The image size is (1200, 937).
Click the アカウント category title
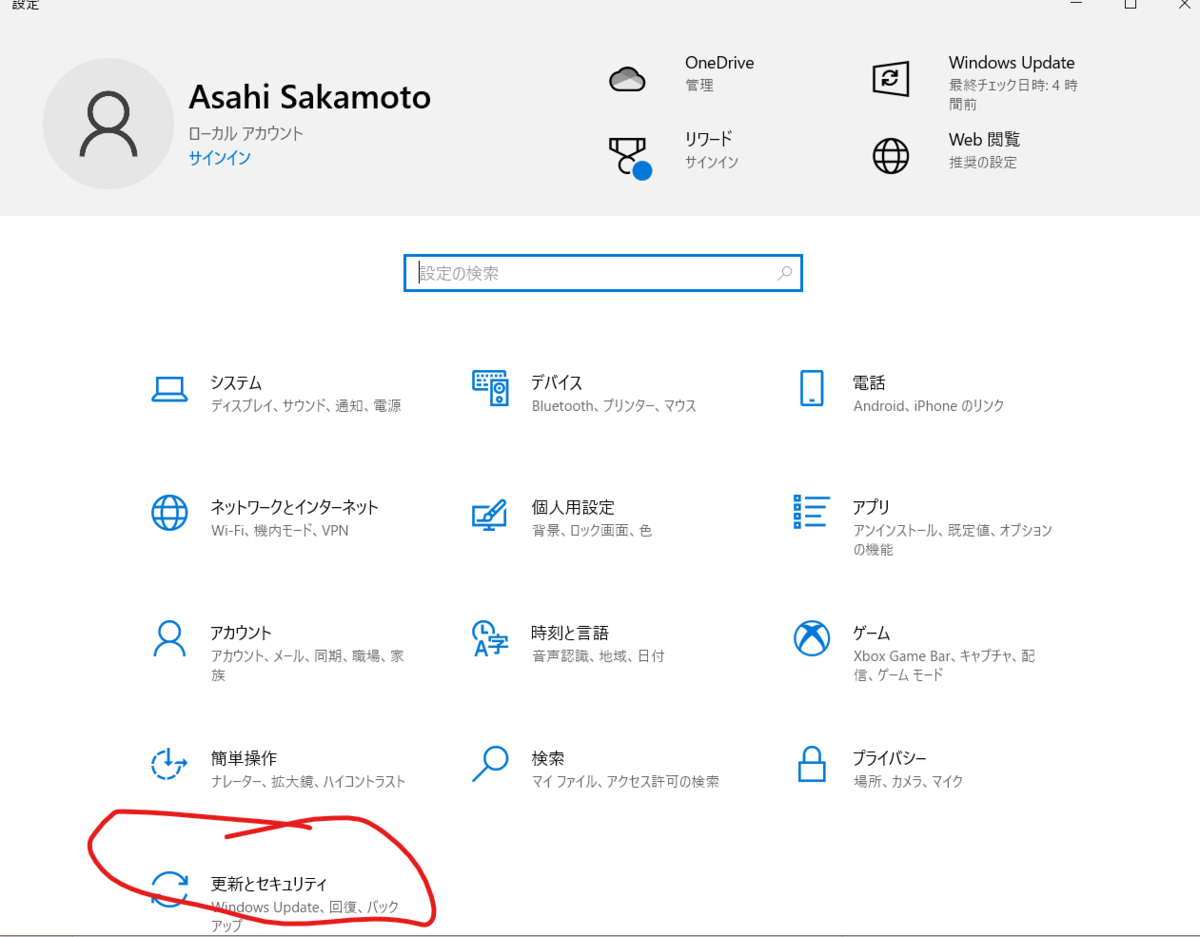coord(241,633)
